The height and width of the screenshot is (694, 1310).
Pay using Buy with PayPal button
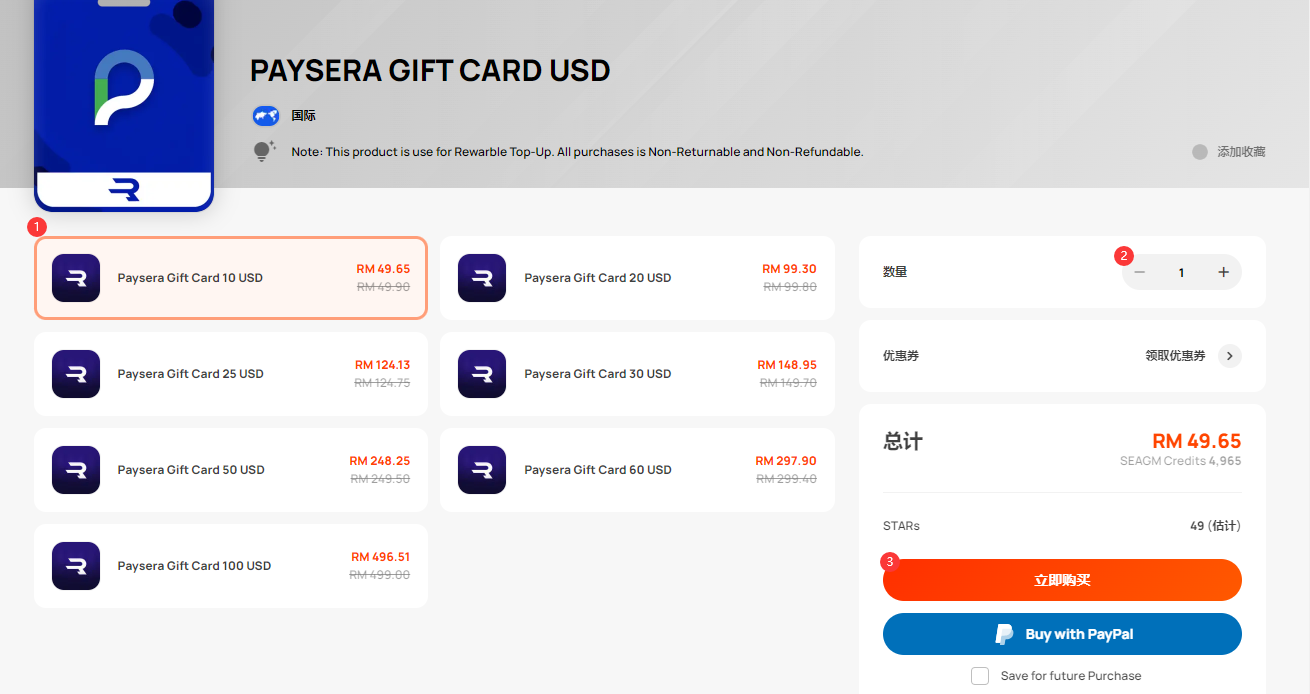1062,634
